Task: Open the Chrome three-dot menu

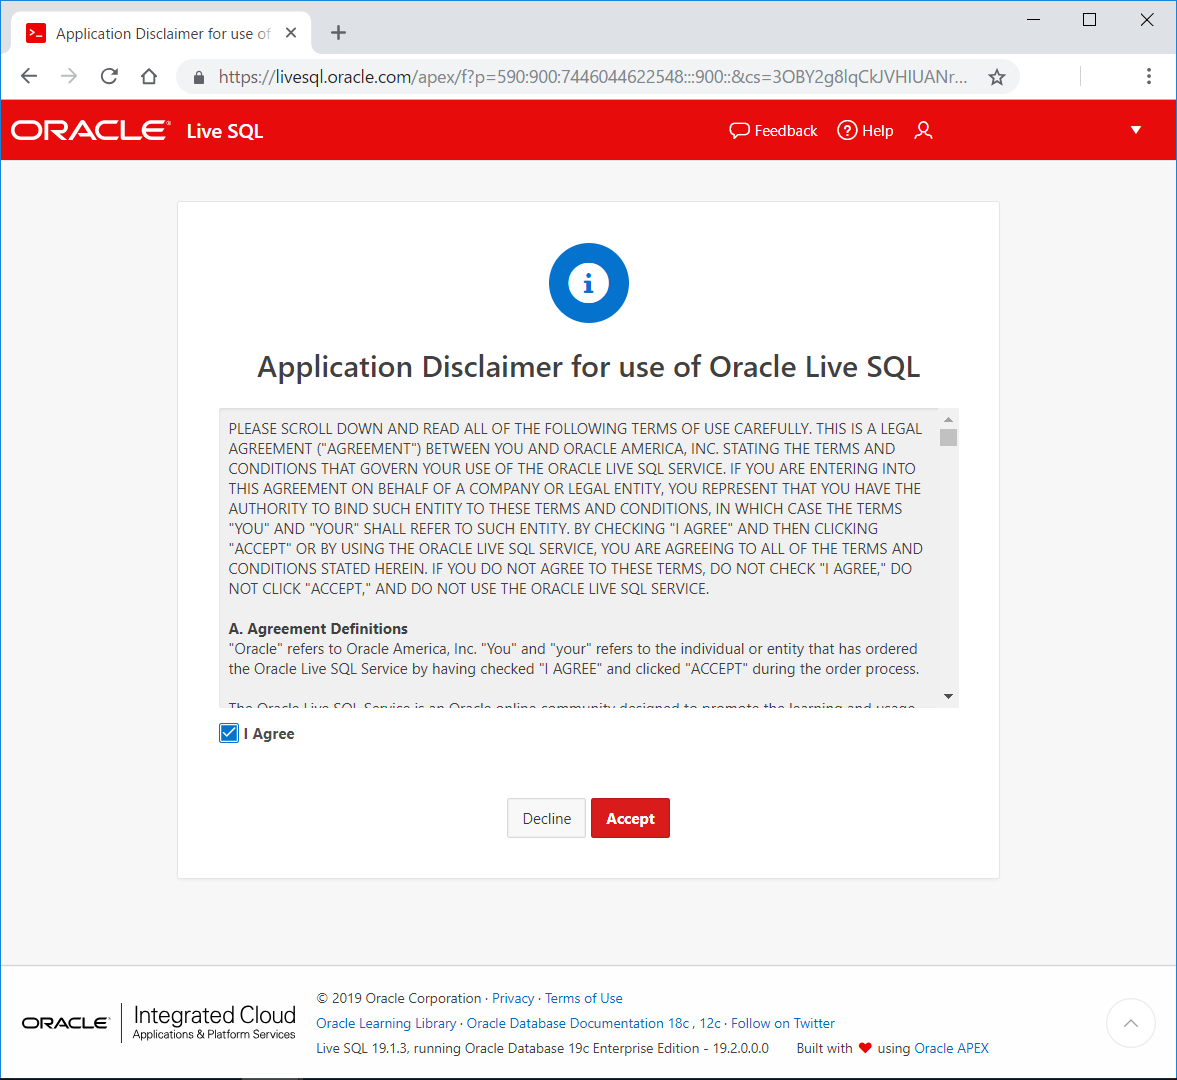Action: coord(1148,76)
